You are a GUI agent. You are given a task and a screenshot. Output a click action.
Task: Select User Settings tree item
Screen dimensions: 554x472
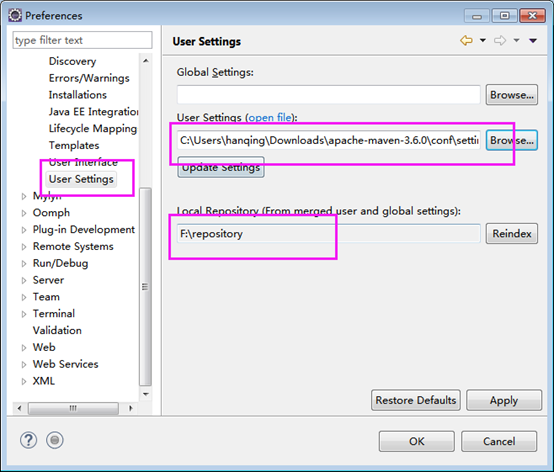[81, 179]
